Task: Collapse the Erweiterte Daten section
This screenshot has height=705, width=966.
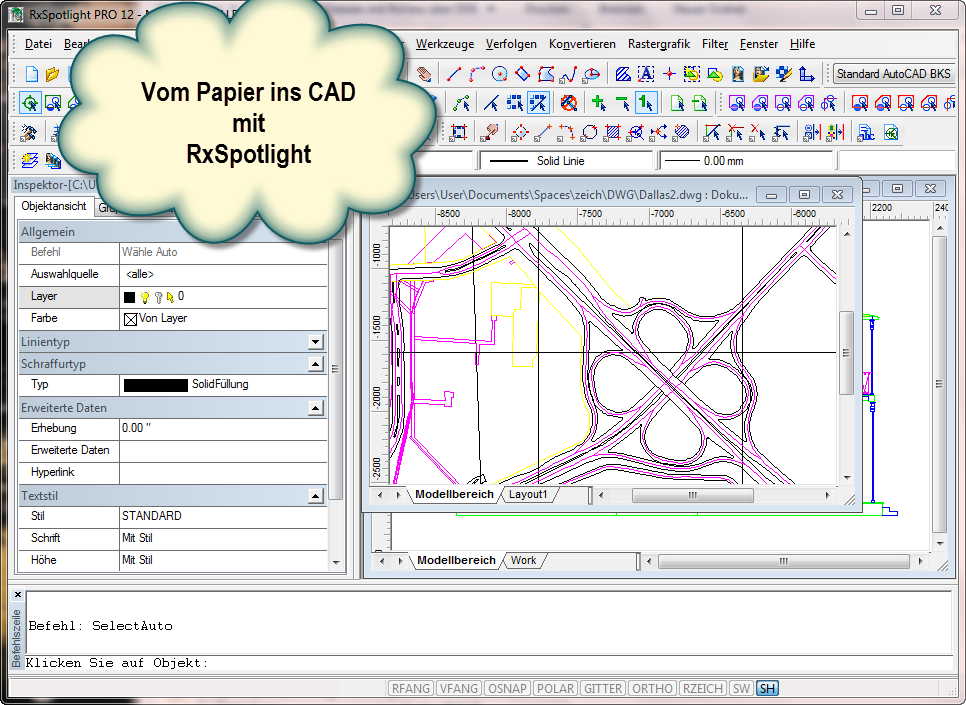Action: 315,408
